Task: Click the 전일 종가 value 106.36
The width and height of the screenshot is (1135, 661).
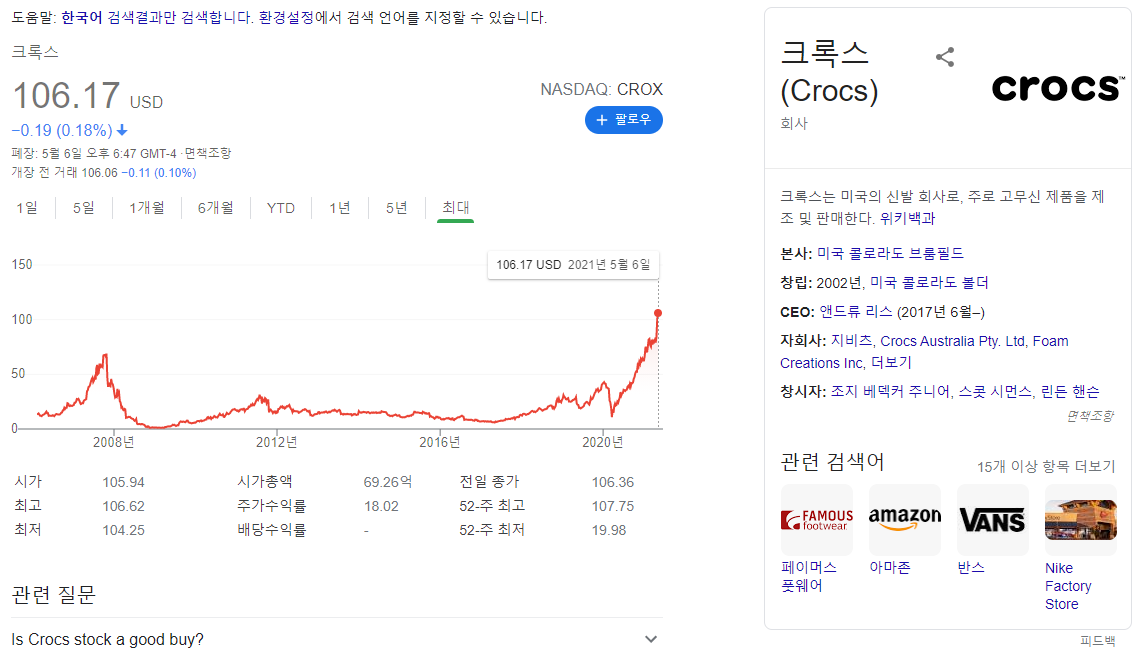Action: (612, 482)
